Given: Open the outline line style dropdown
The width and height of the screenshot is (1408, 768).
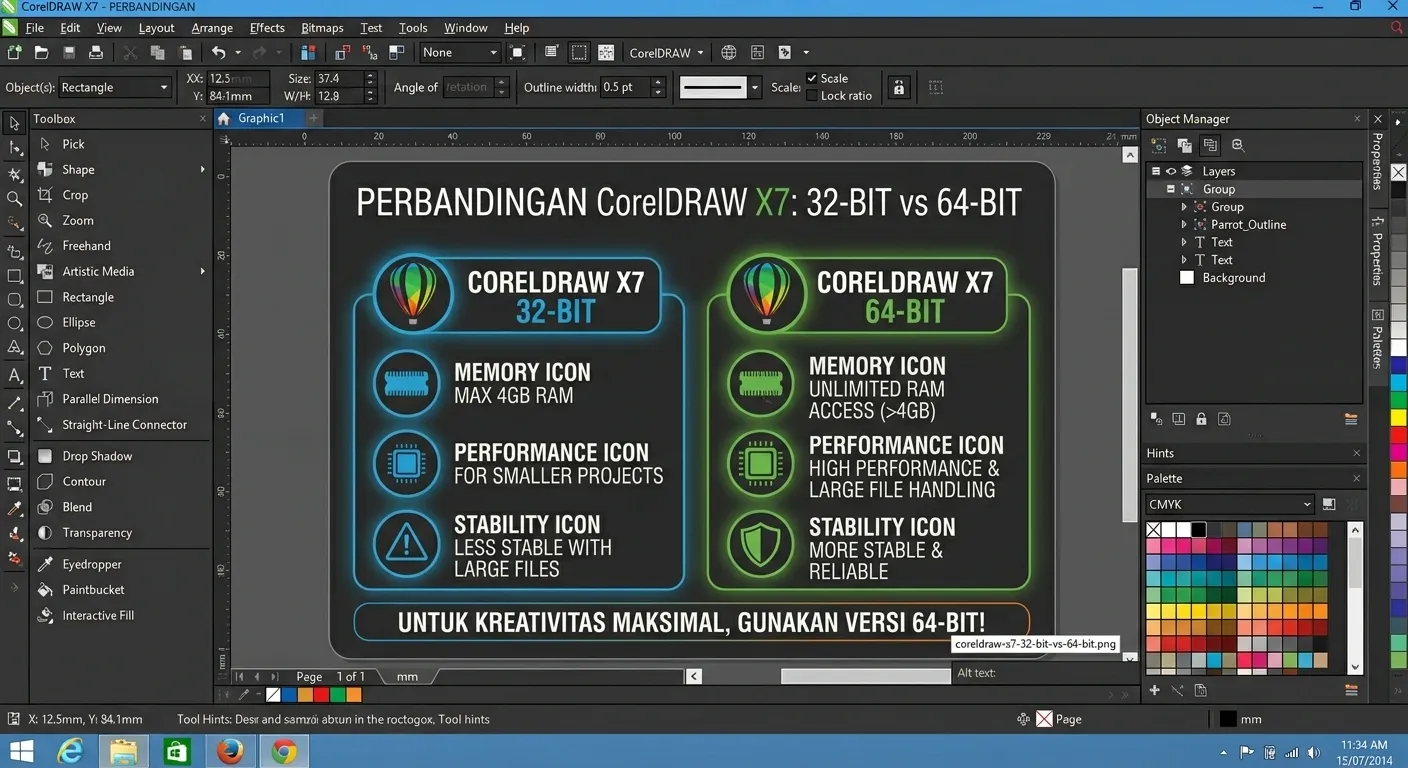Looking at the screenshot, I should pos(755,87).
